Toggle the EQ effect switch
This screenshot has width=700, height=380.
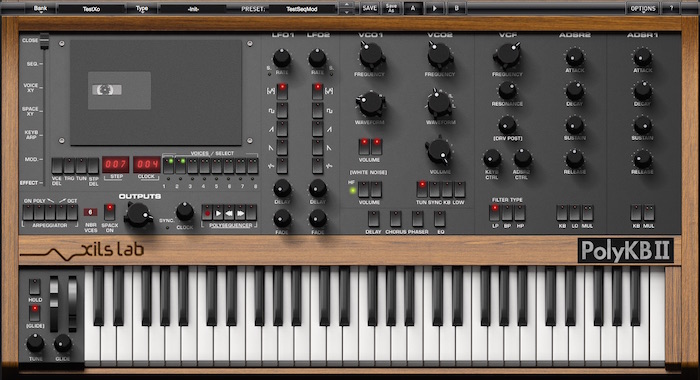coord(440,219)
